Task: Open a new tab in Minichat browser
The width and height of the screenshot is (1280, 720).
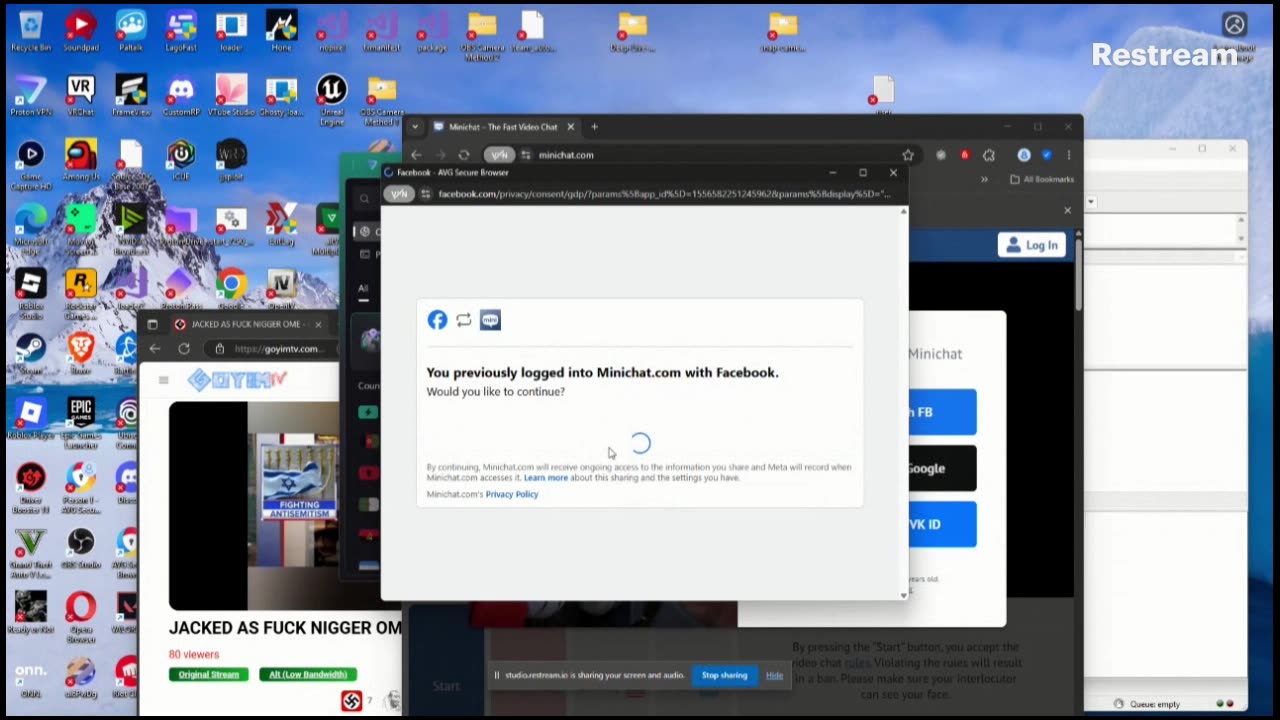Action: coord(594,127)
